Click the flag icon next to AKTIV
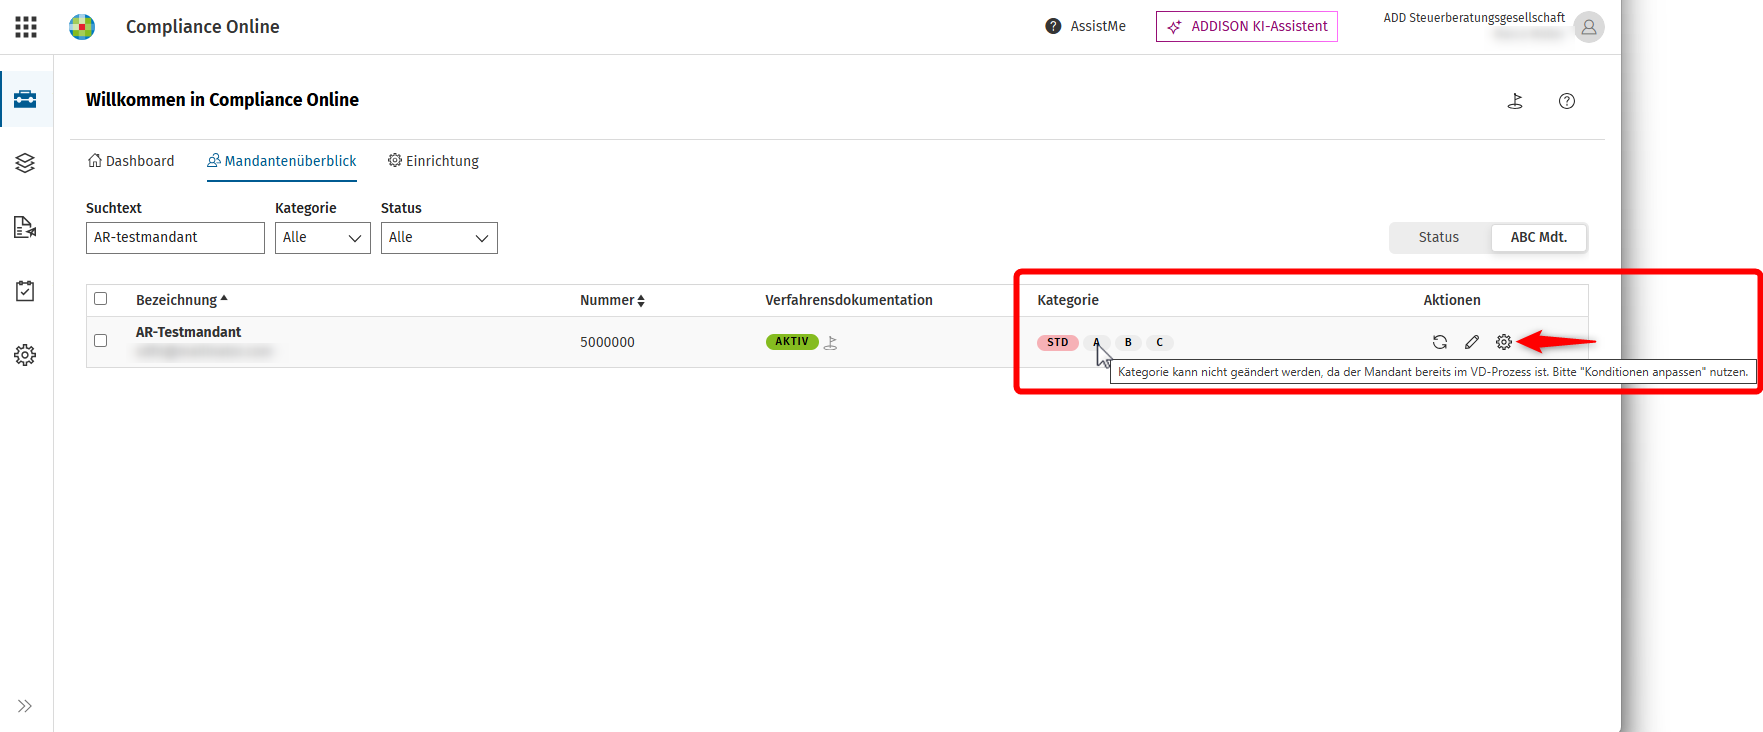 pos(831,342)
